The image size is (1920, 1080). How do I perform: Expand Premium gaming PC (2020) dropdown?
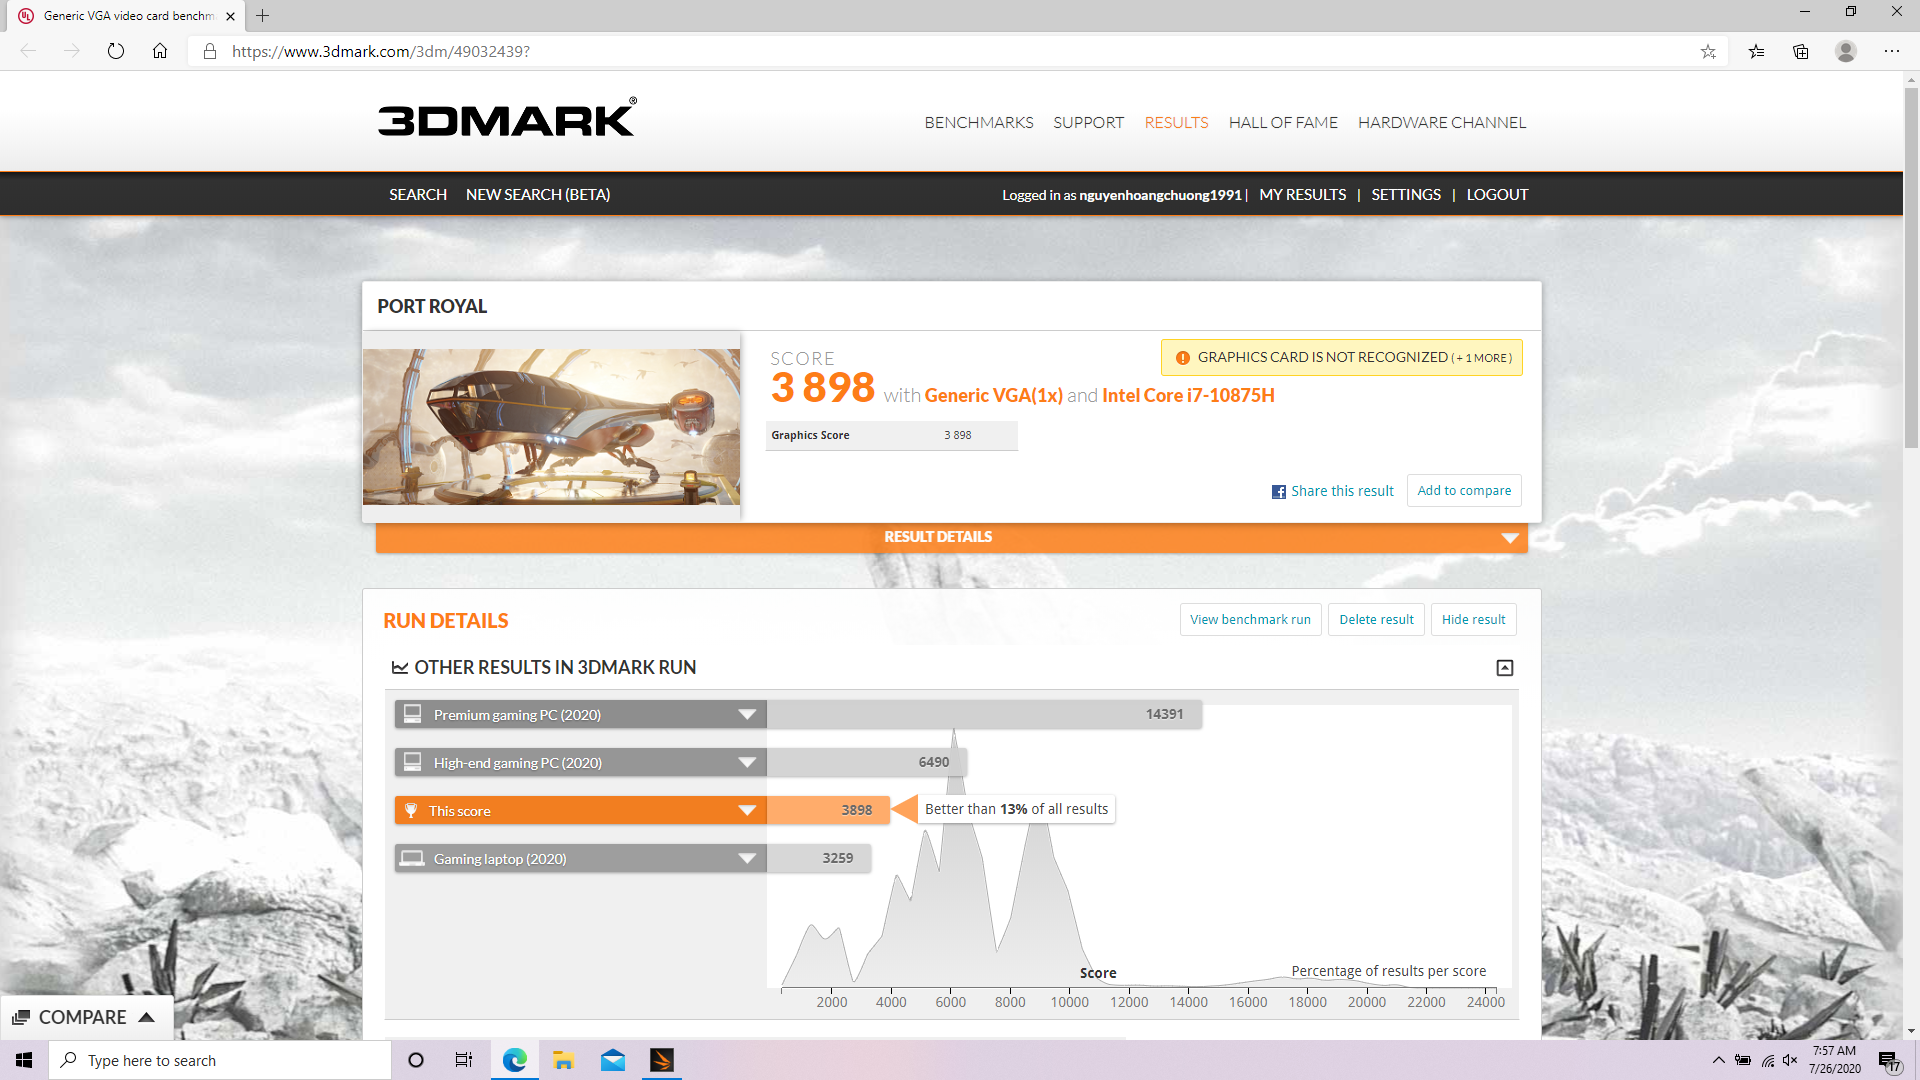[x=747, y=714]
